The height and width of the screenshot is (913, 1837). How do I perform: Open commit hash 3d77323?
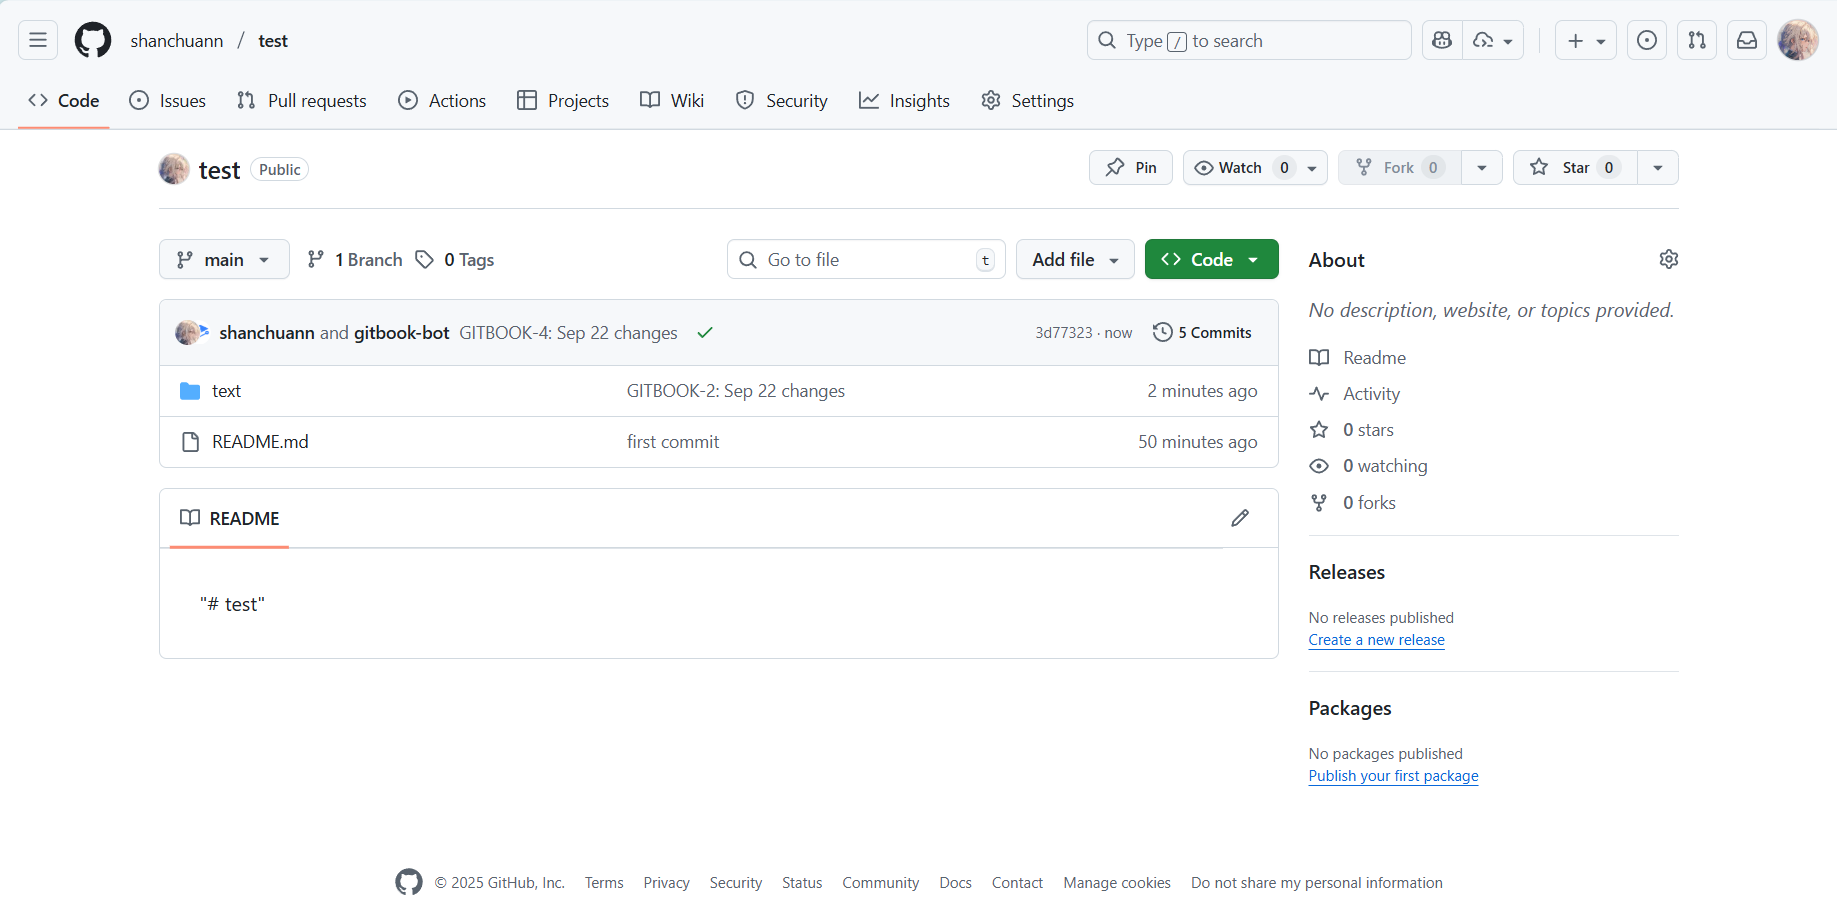click(1064, 333)
